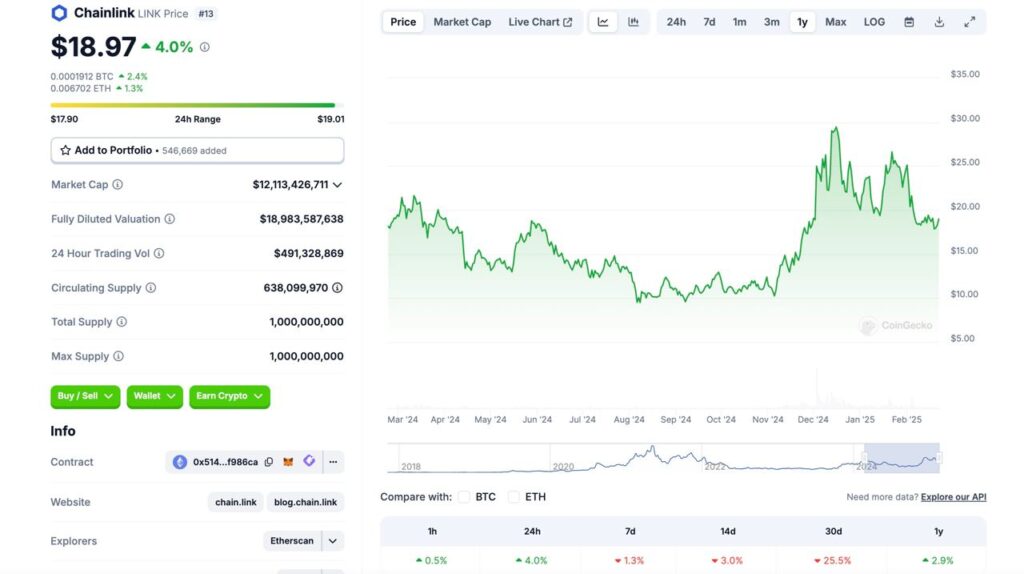Click the $18,983,587,638 valuation value

click(x=302, y=219)
